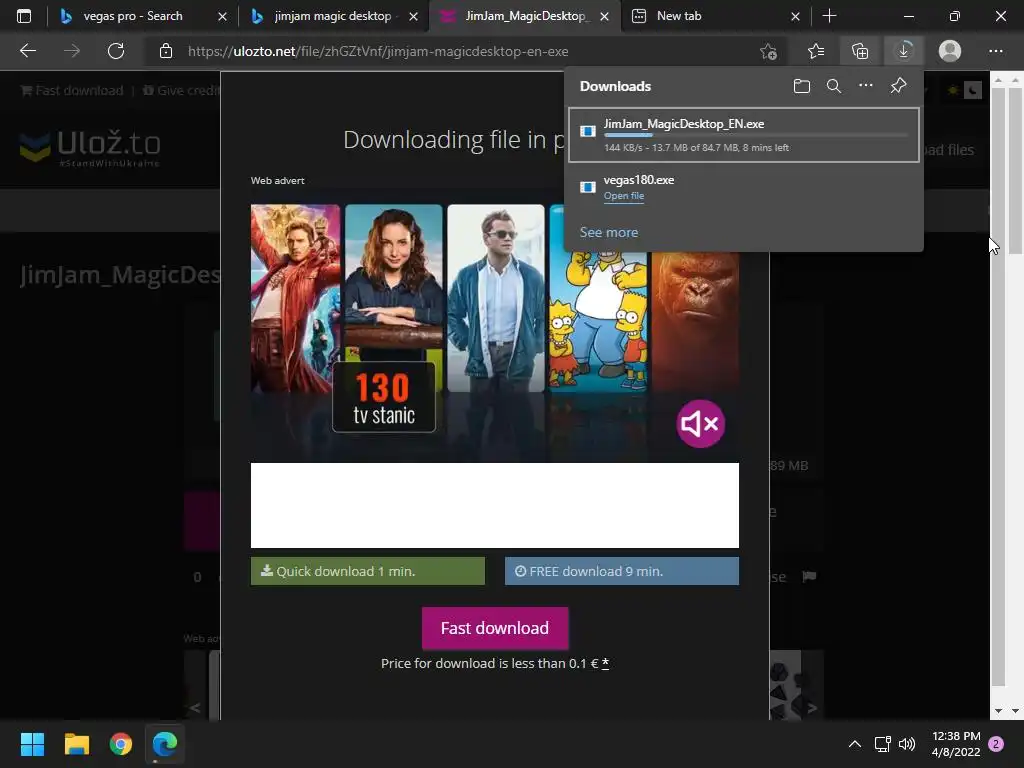Unmute the advert with speaker icon

tap(700, 424)
